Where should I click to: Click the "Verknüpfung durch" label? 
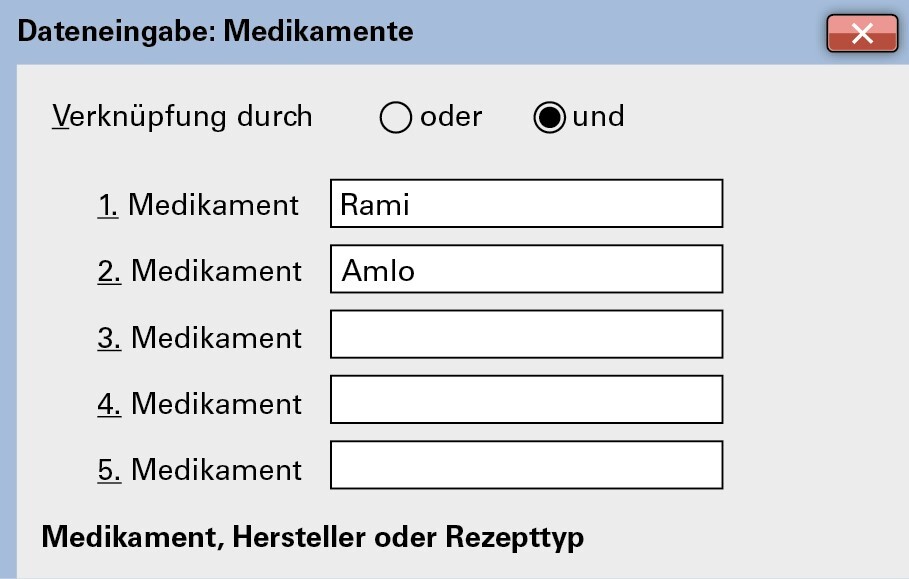(x=182, y=117)
